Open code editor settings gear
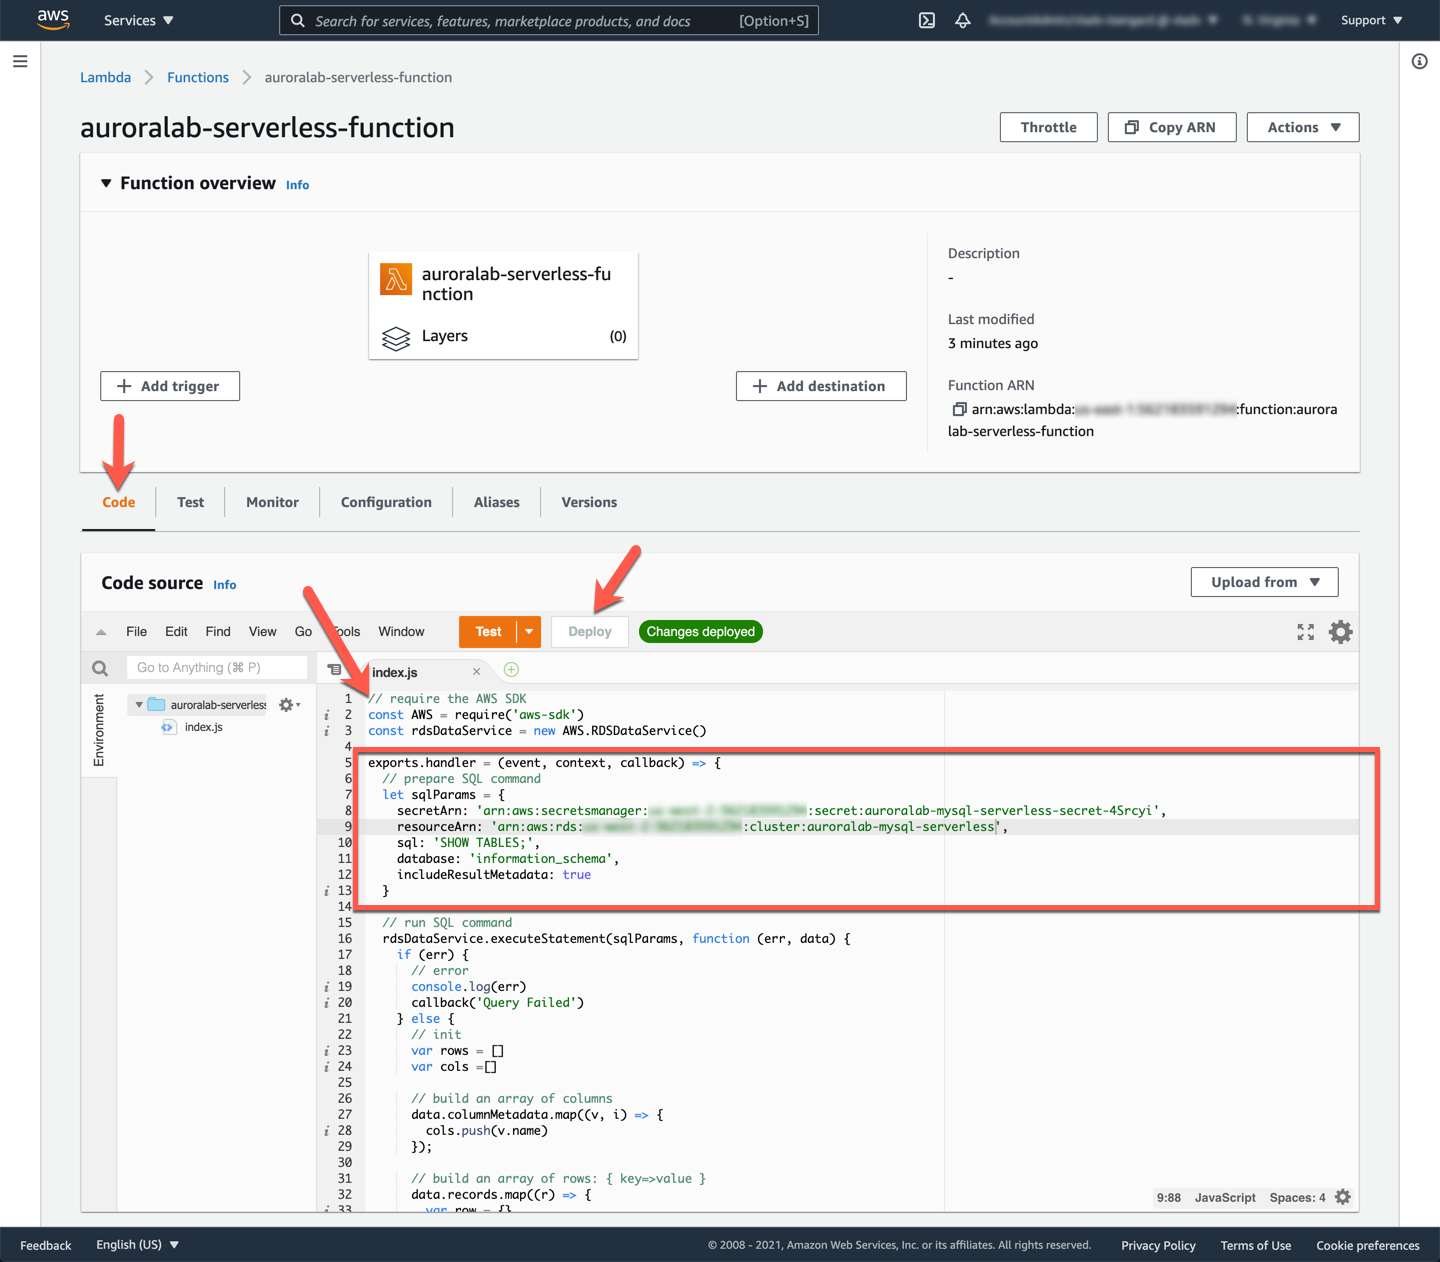 (1340, 632)
